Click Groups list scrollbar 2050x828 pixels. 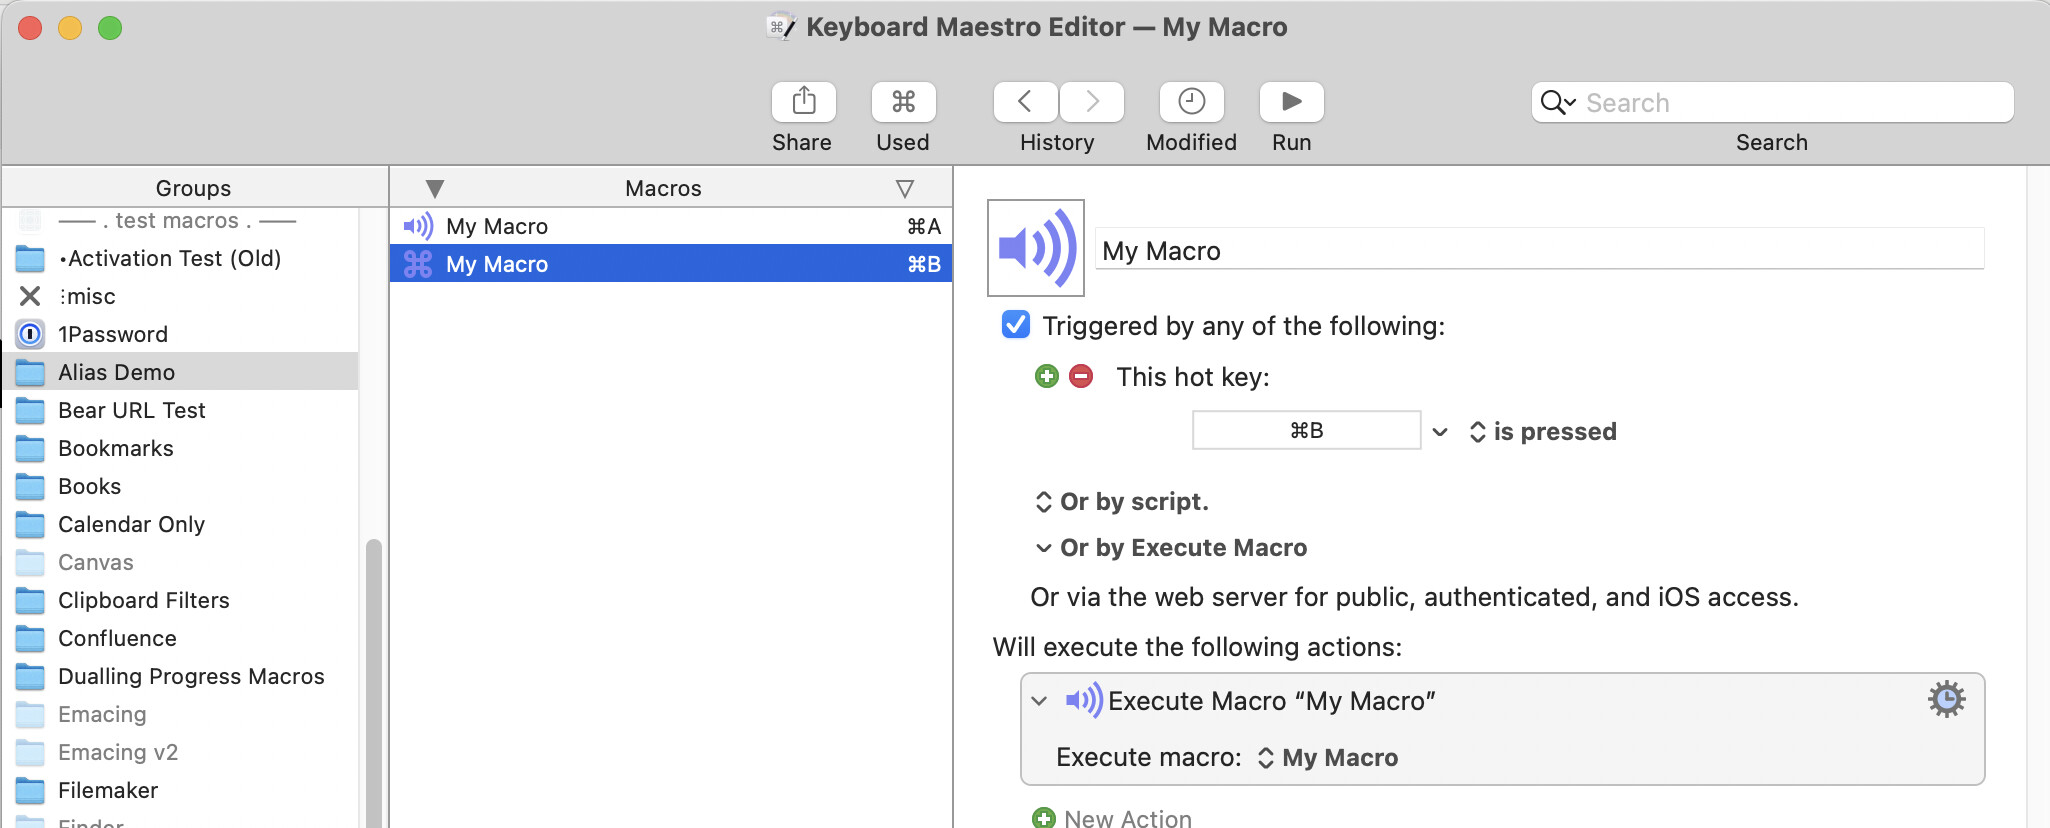pos(374,684)
